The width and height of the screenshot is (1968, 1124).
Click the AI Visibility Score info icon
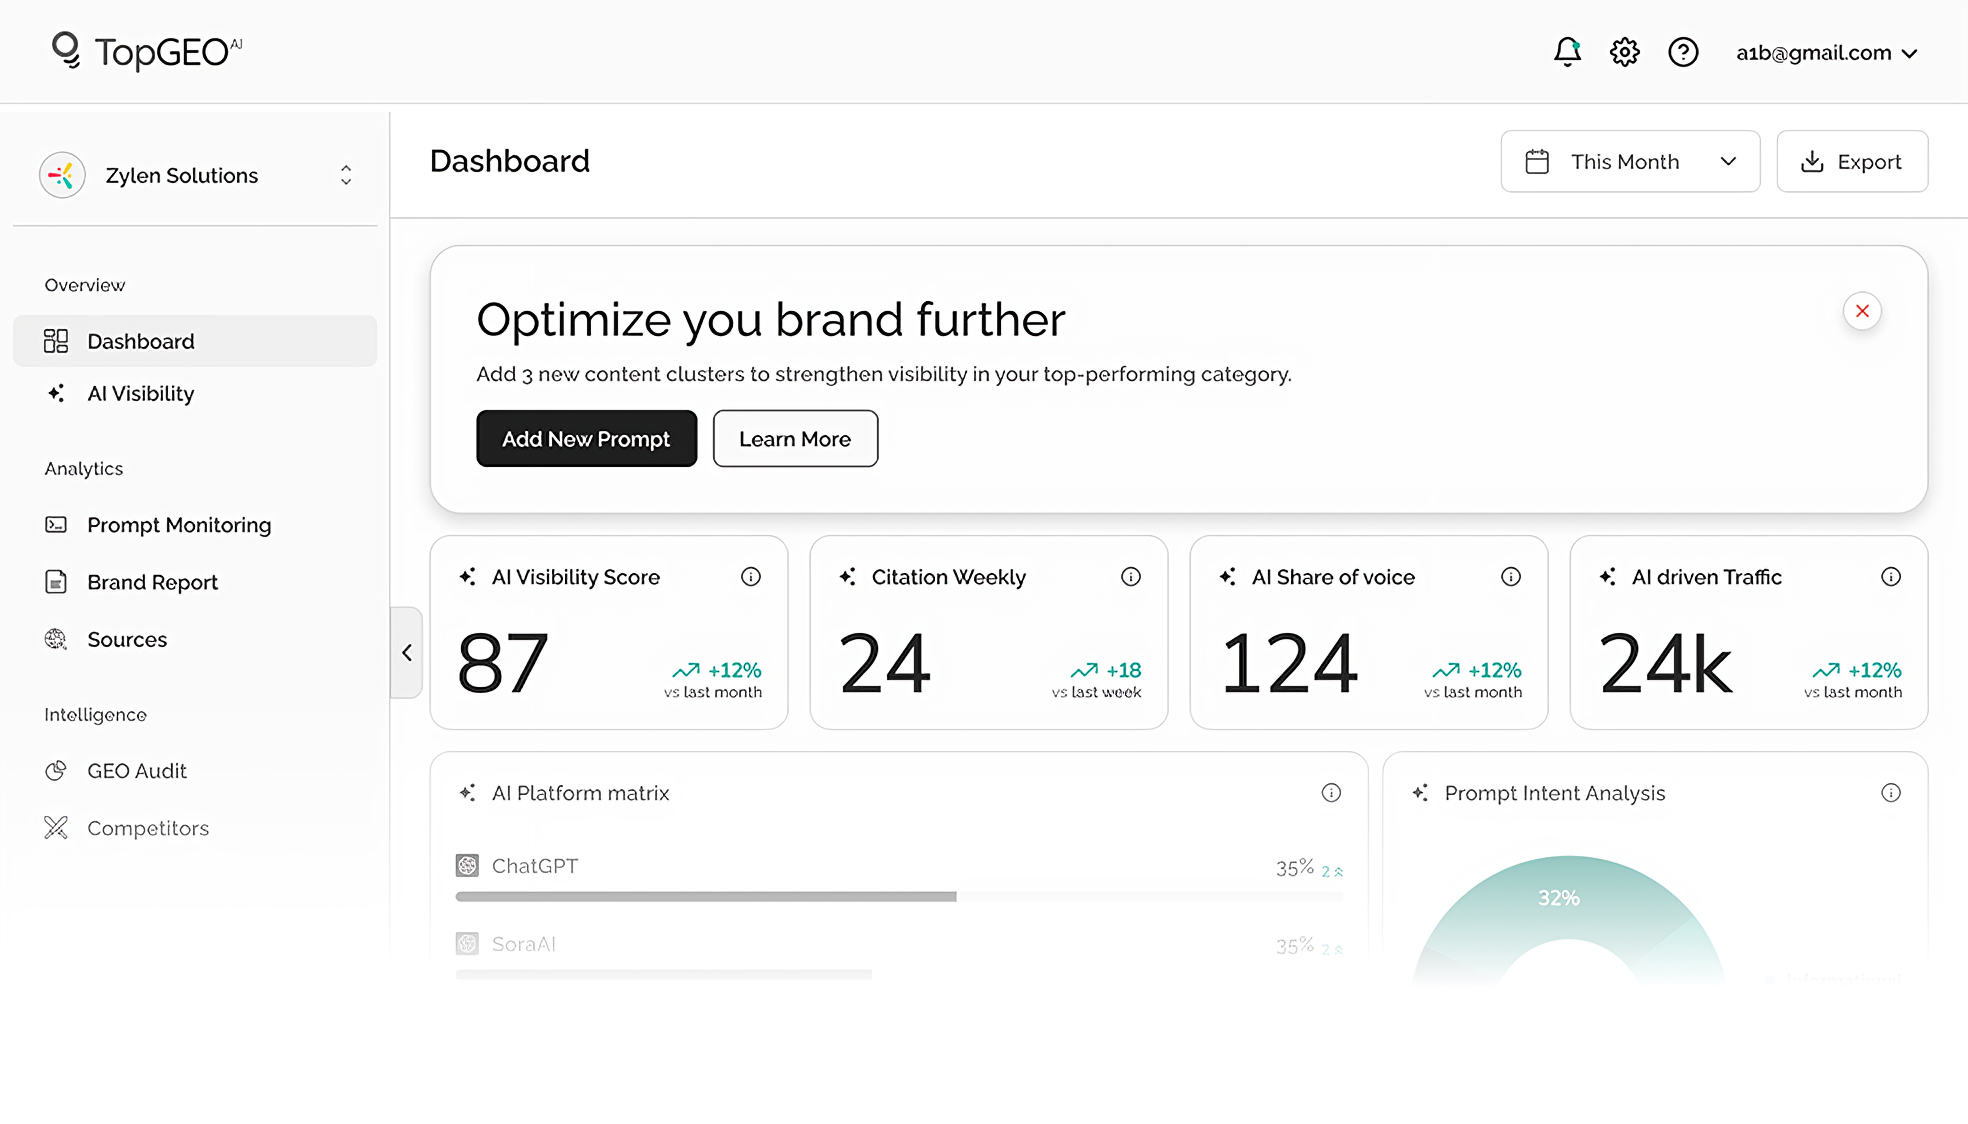pyautogui.click(x=751, y=576)
